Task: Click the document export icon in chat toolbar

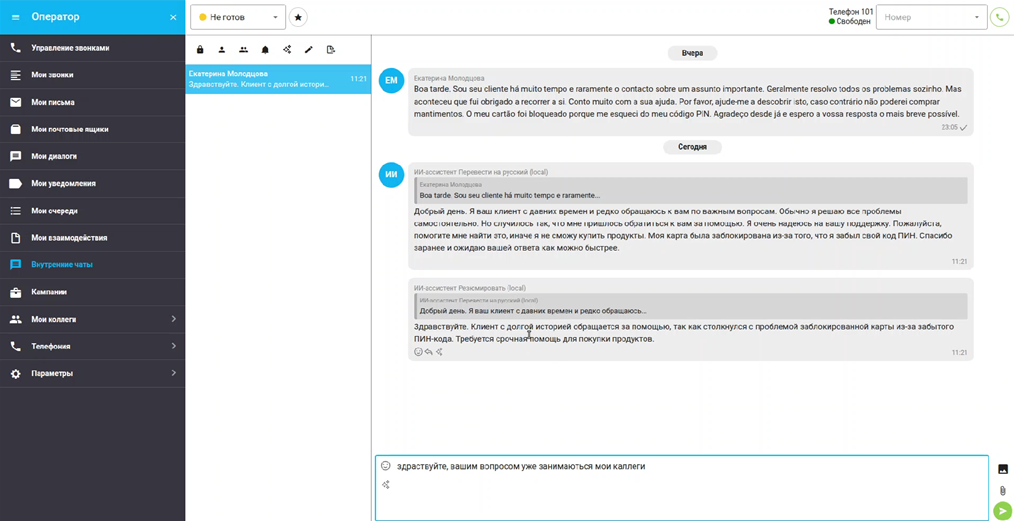Action: [x=330, y=49]
